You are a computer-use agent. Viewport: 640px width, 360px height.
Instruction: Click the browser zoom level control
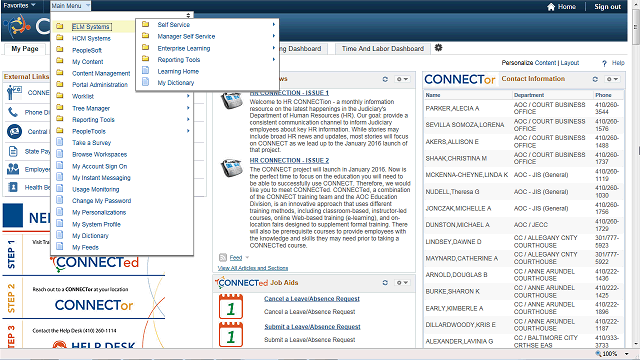click(612, 354)
